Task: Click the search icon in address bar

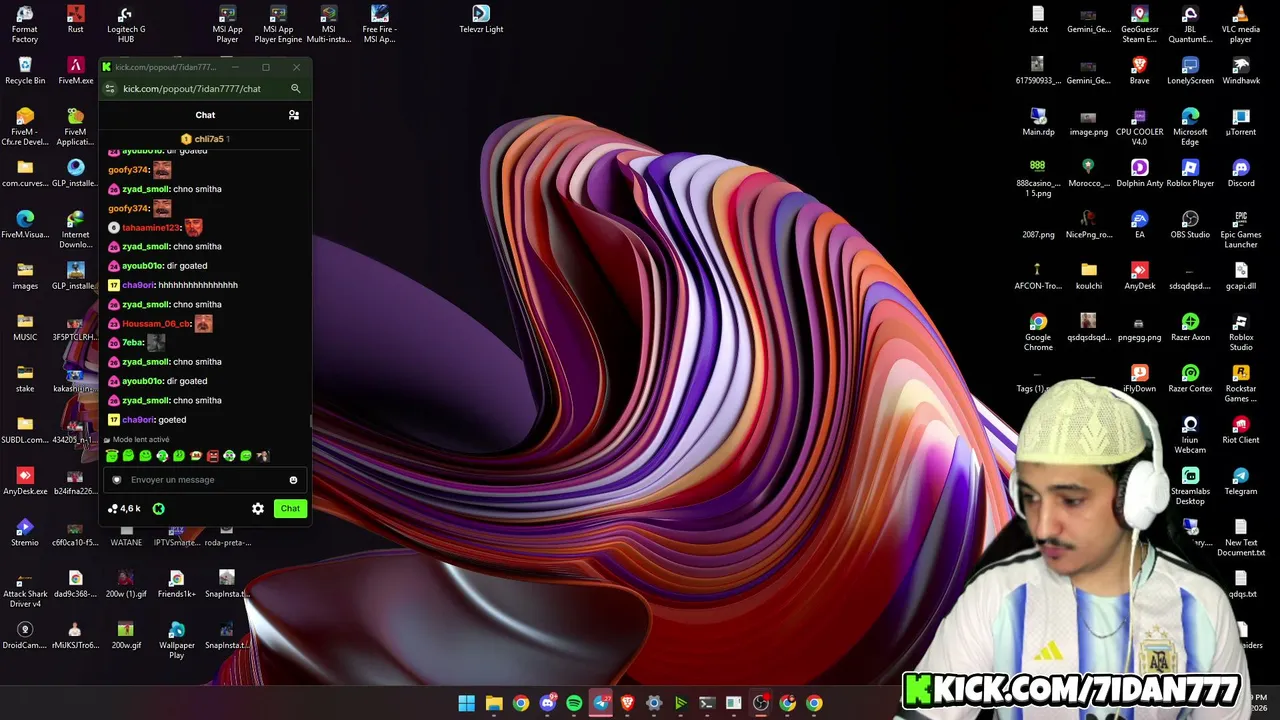Action: click(295, 89)
